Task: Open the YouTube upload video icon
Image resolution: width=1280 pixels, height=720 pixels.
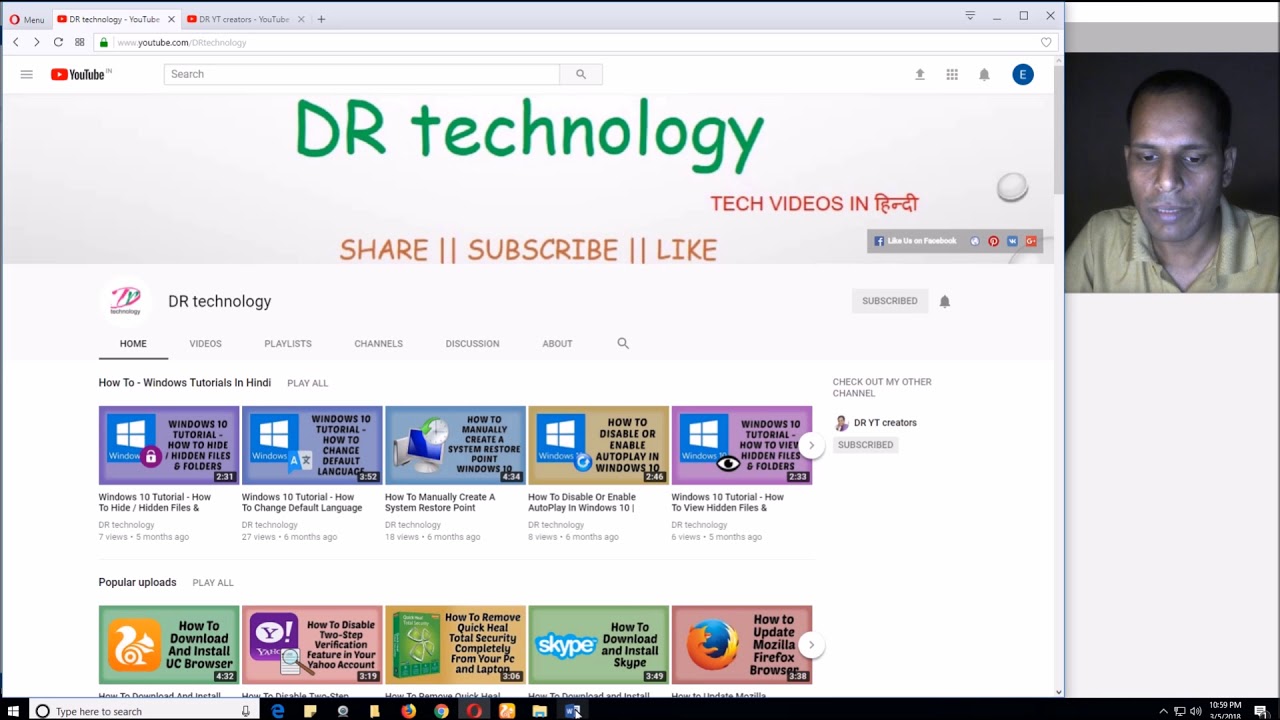Action: (920, 74)
